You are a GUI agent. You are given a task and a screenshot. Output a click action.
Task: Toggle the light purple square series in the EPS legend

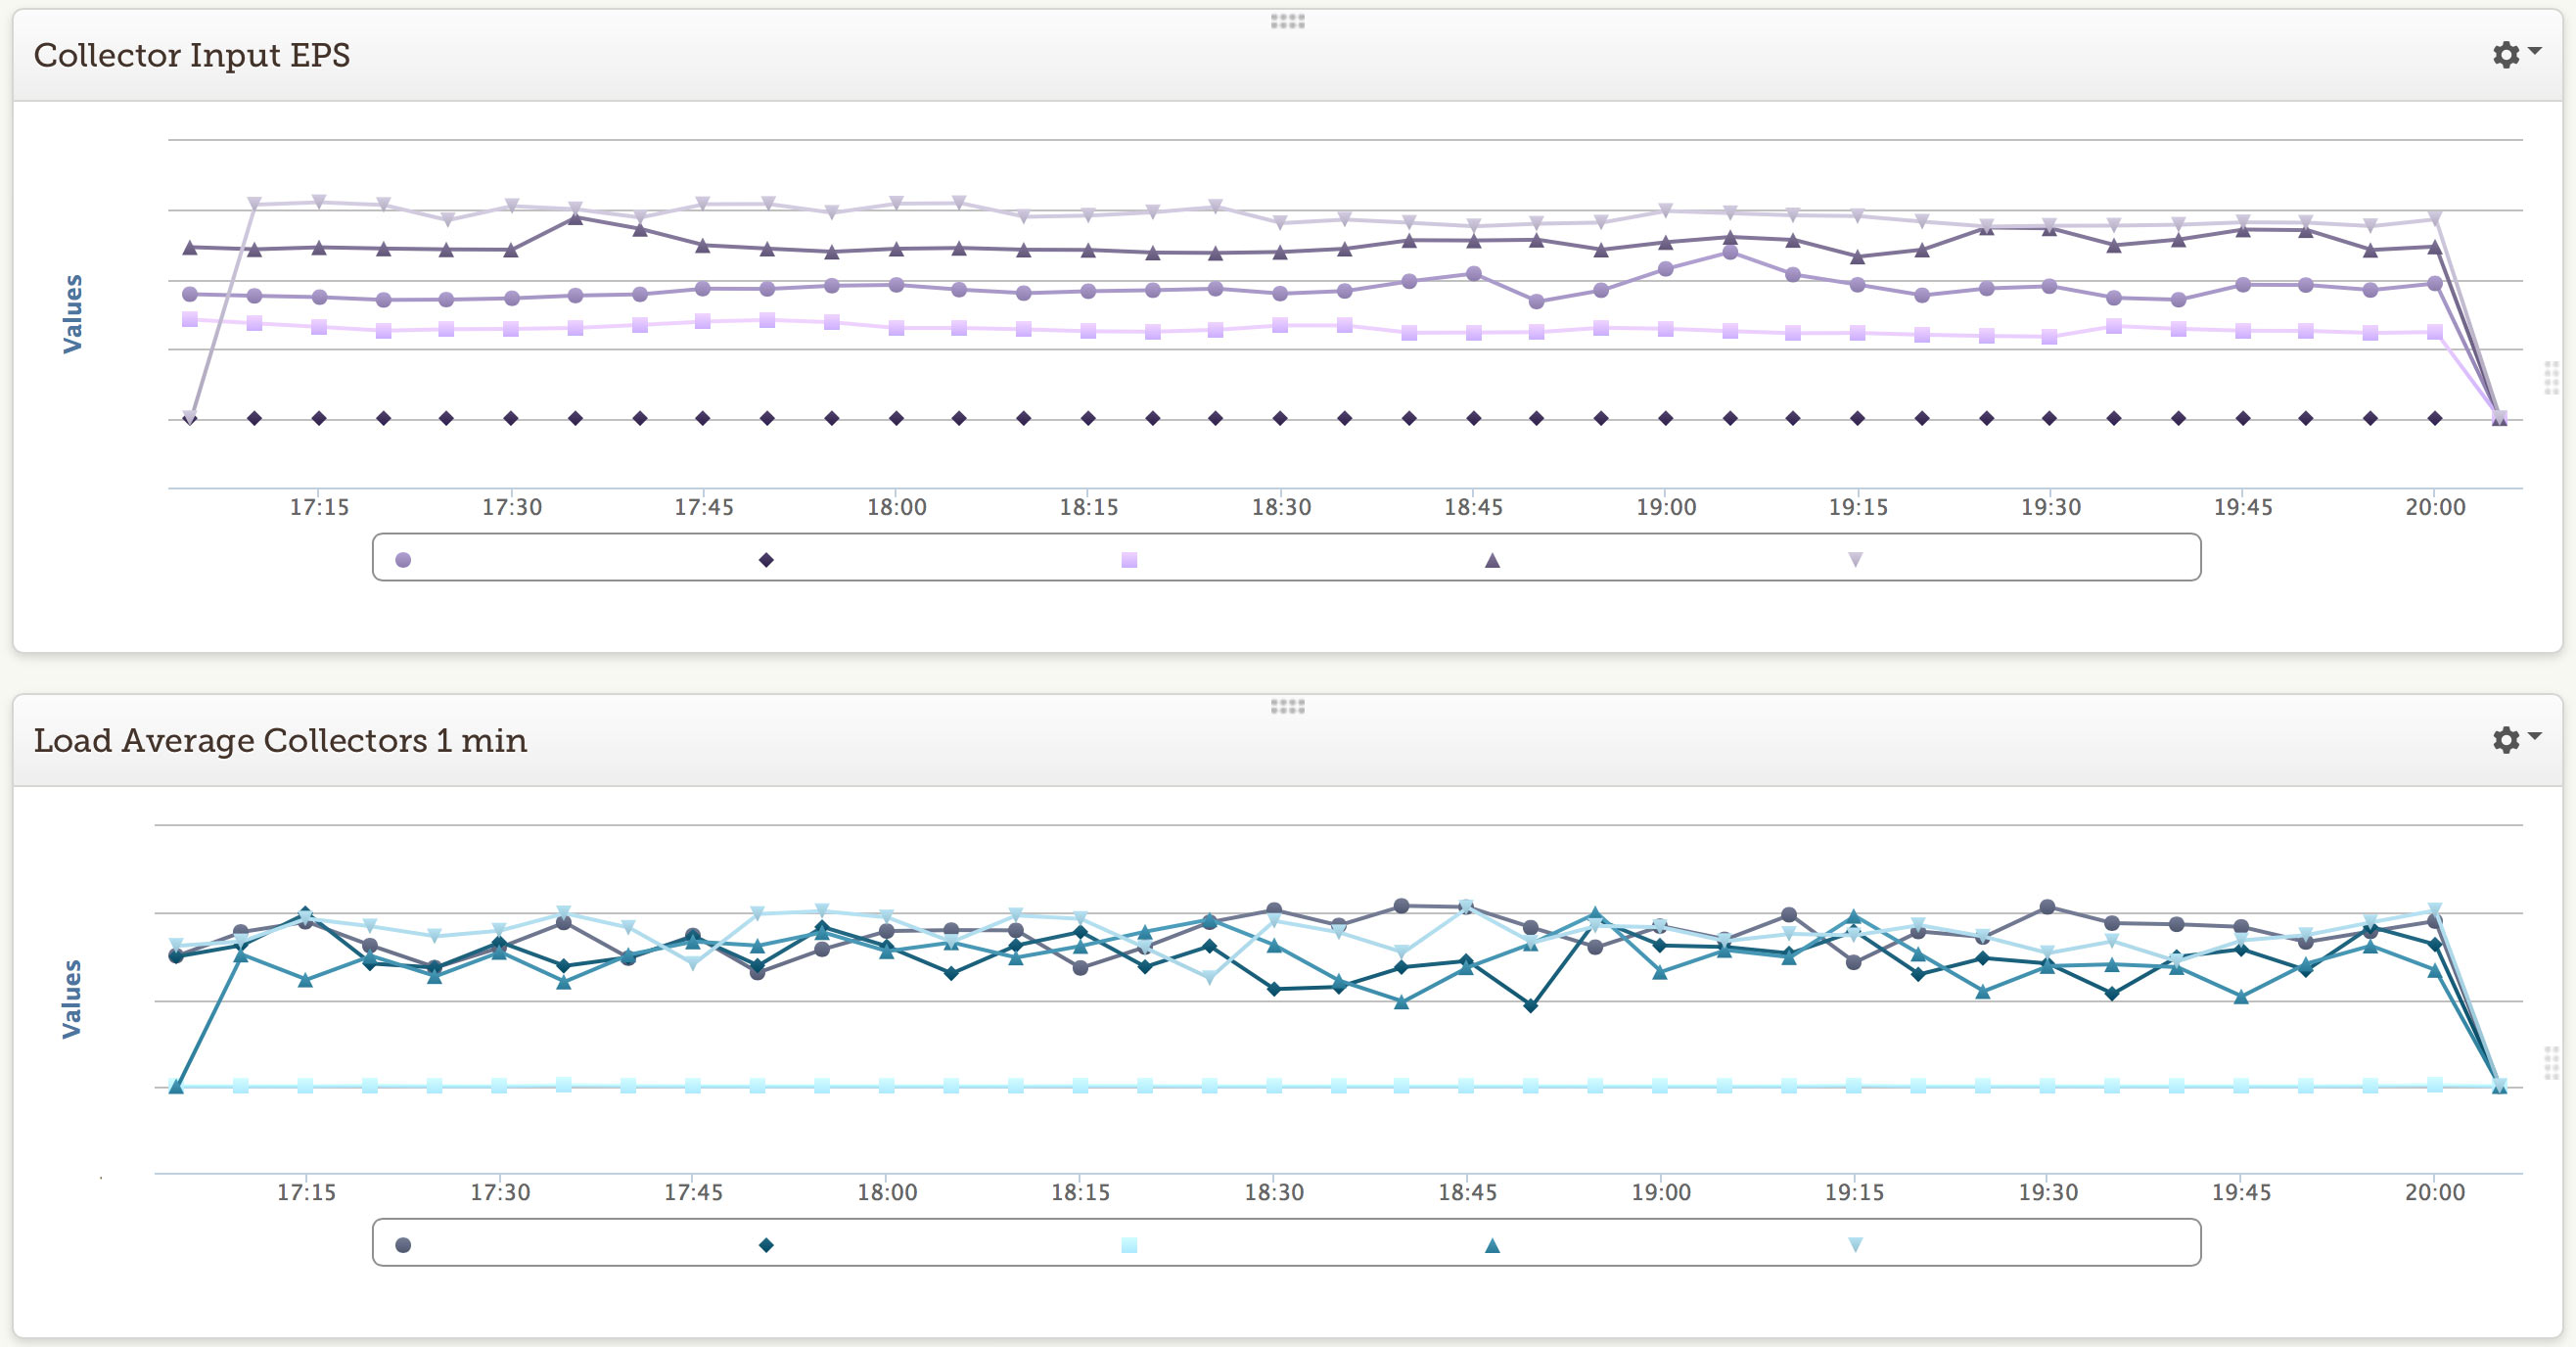(1129, 559)
